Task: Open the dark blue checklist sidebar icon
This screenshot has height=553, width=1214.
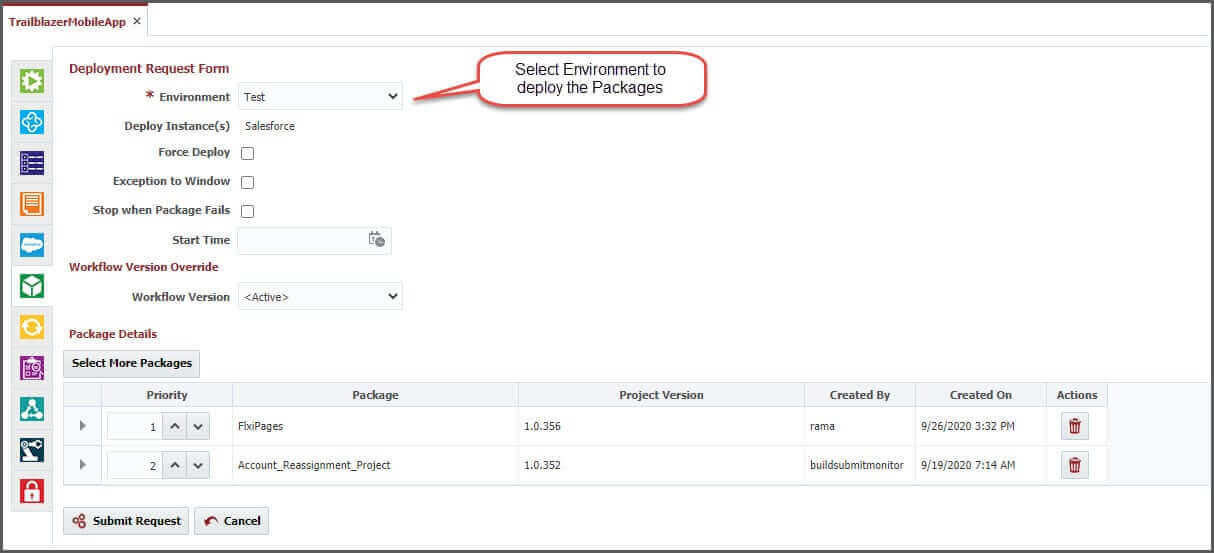Action: click(x=32, y=163)
